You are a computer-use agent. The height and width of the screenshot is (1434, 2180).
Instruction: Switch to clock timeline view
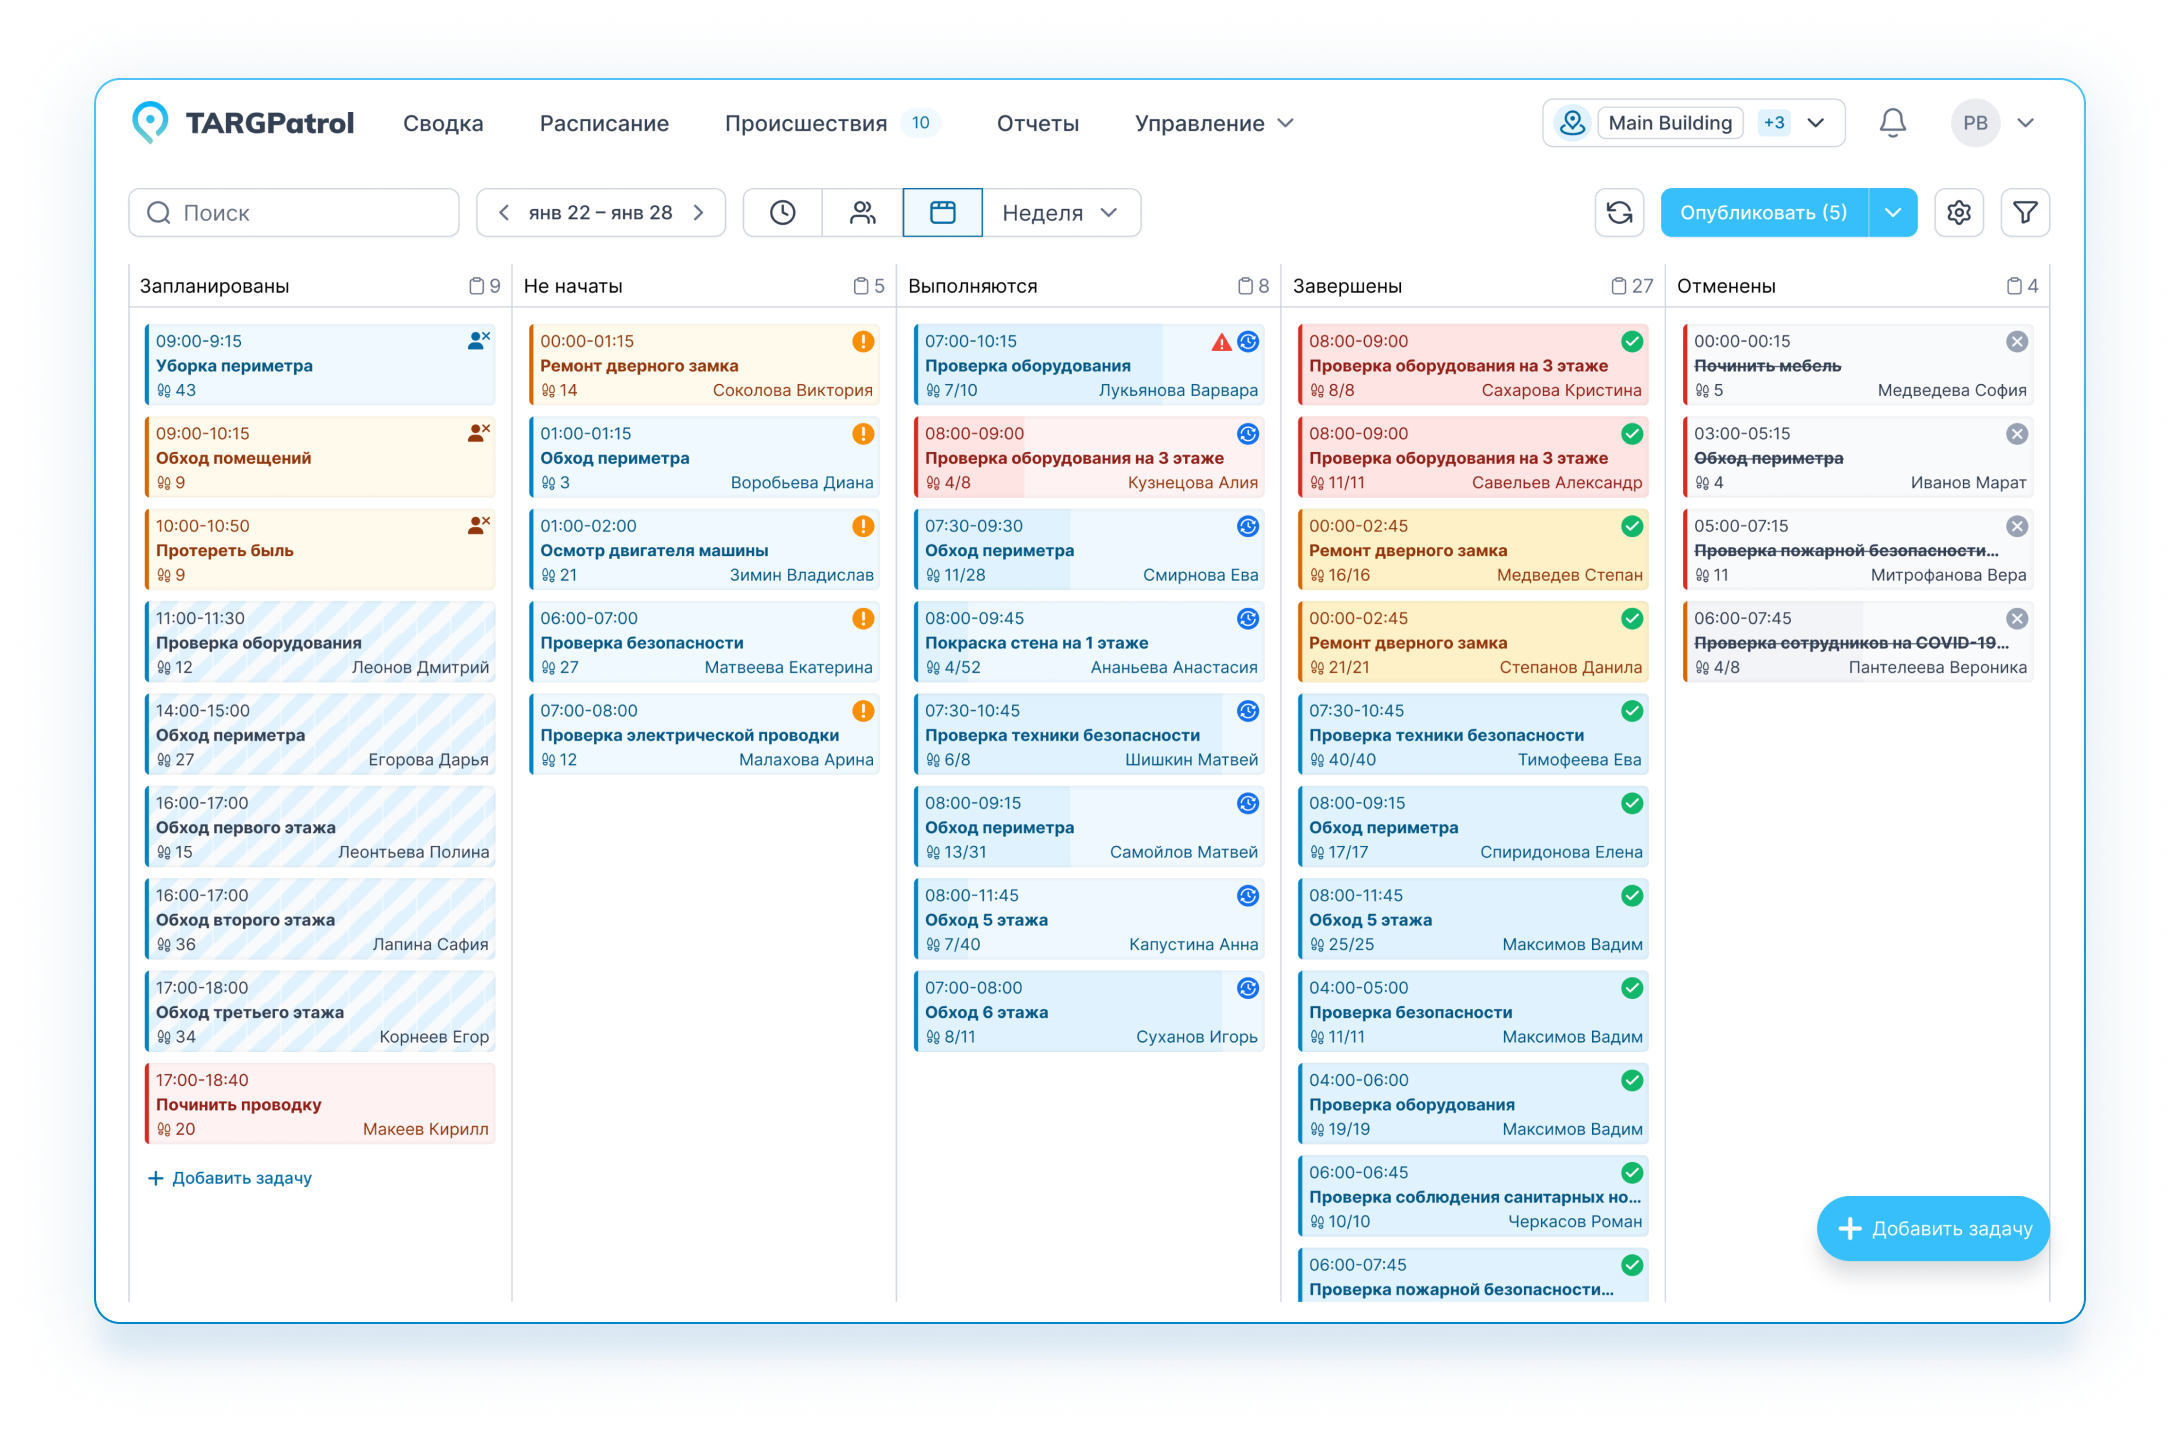783,213
